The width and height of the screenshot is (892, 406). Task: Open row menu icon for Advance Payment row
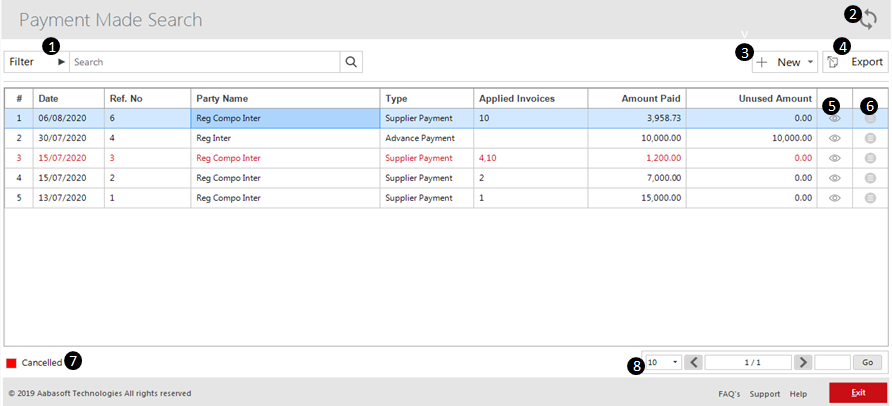click(870, 138)
